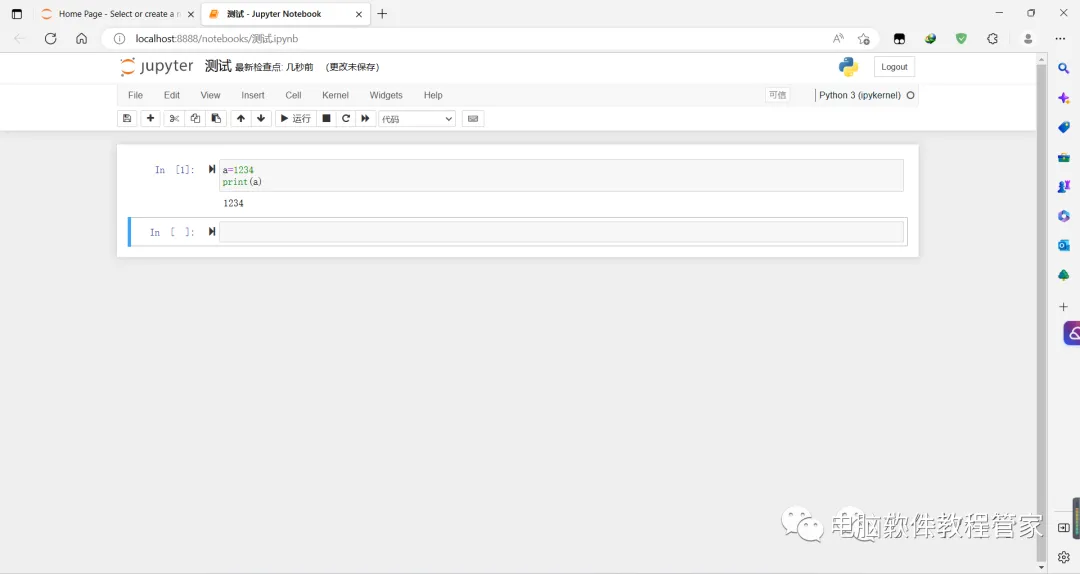Open the Widgets menu

[386, 95]
